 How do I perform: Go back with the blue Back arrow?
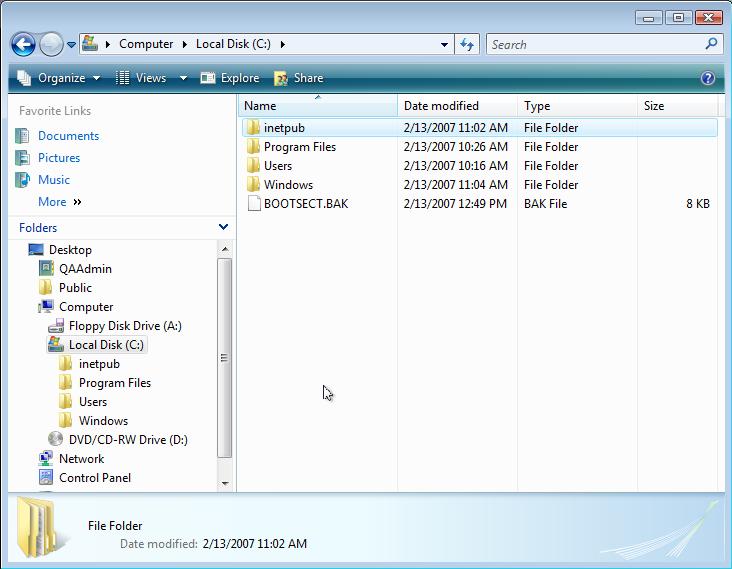click(23, 45)
